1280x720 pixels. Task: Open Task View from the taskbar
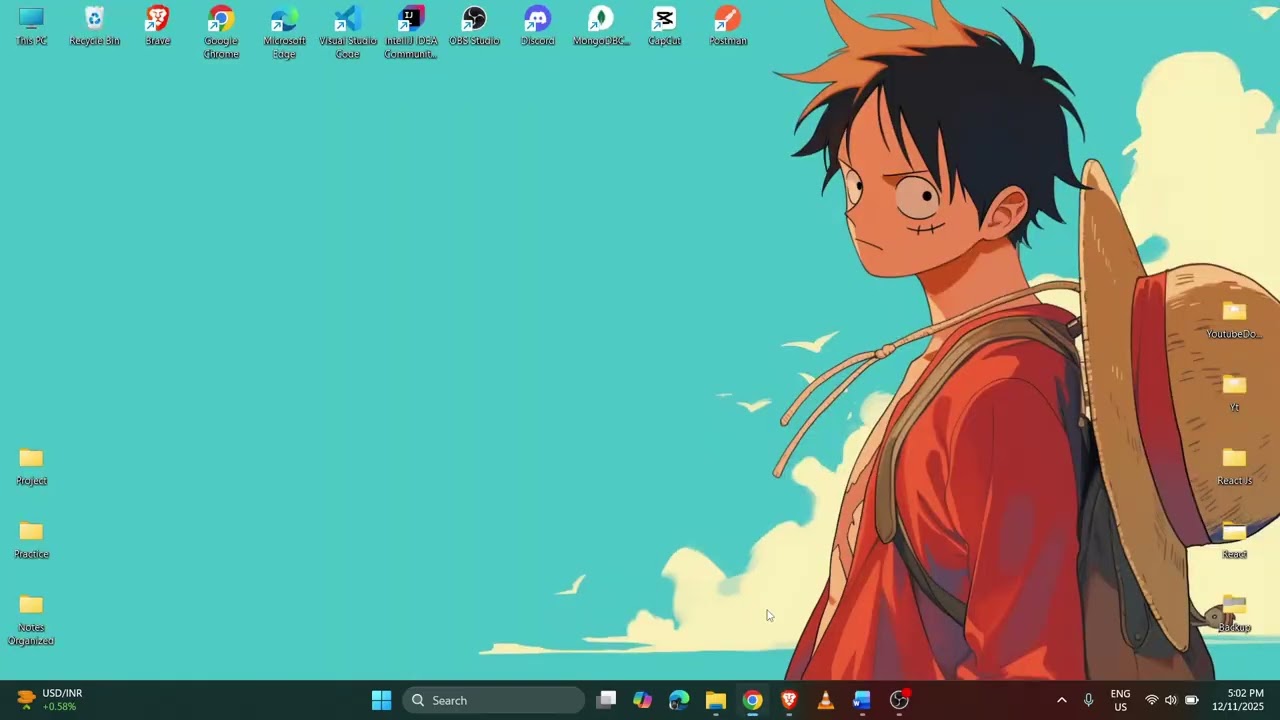click(x=606, y=700)
